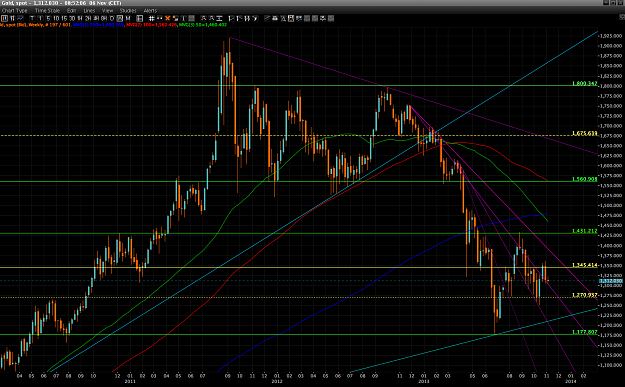
Task: Set the 10-minute interval button
Action: pos(56,18)
